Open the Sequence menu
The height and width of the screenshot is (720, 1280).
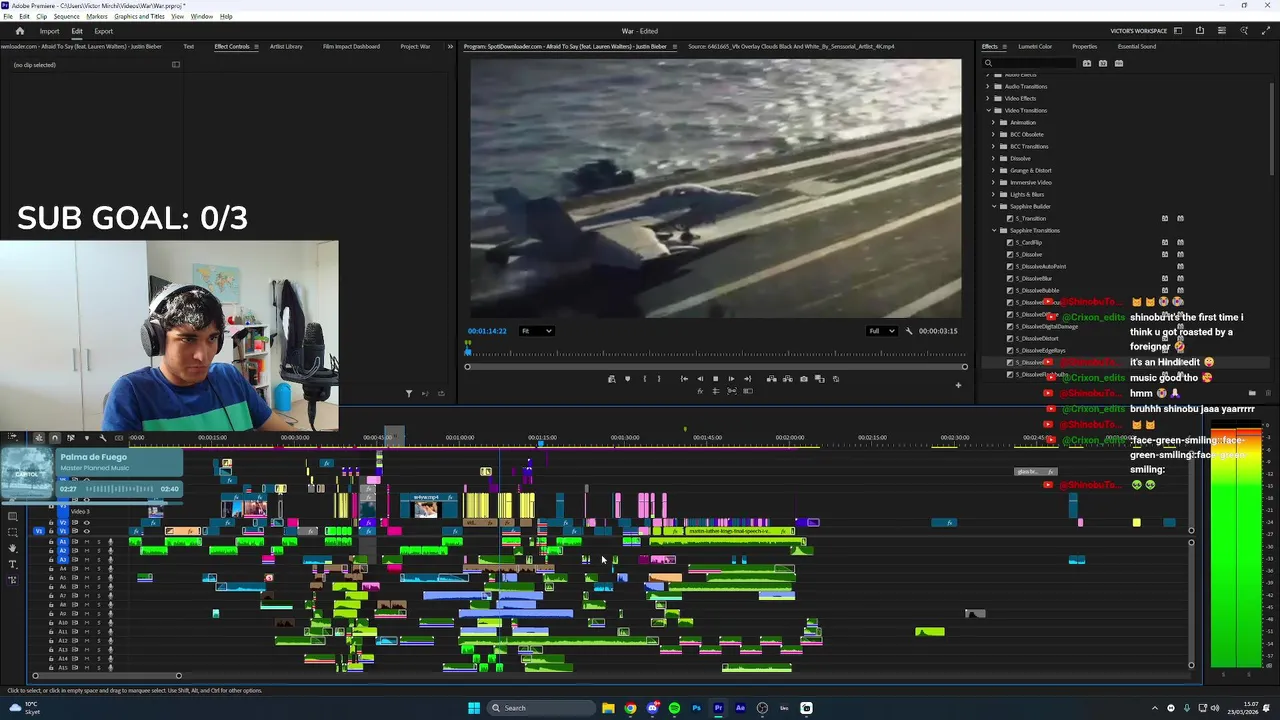point(66,16)
